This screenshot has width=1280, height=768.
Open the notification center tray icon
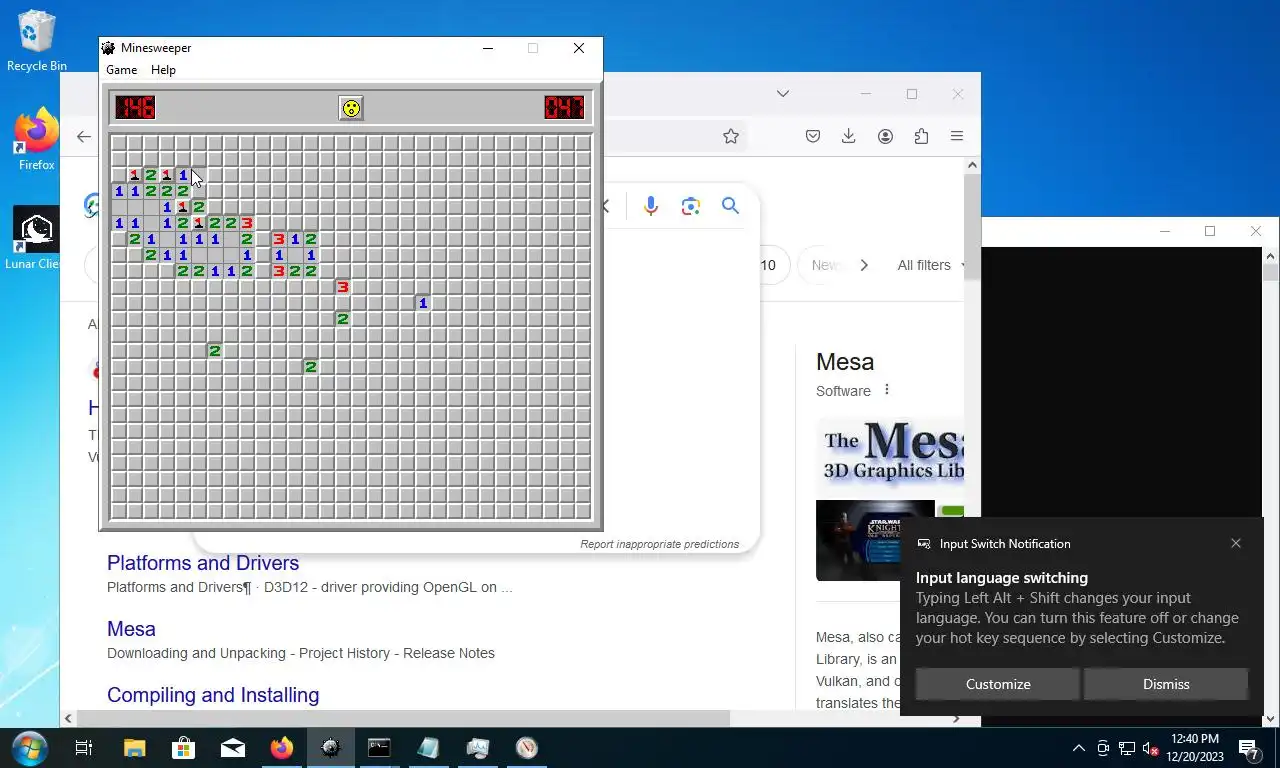1249,748
